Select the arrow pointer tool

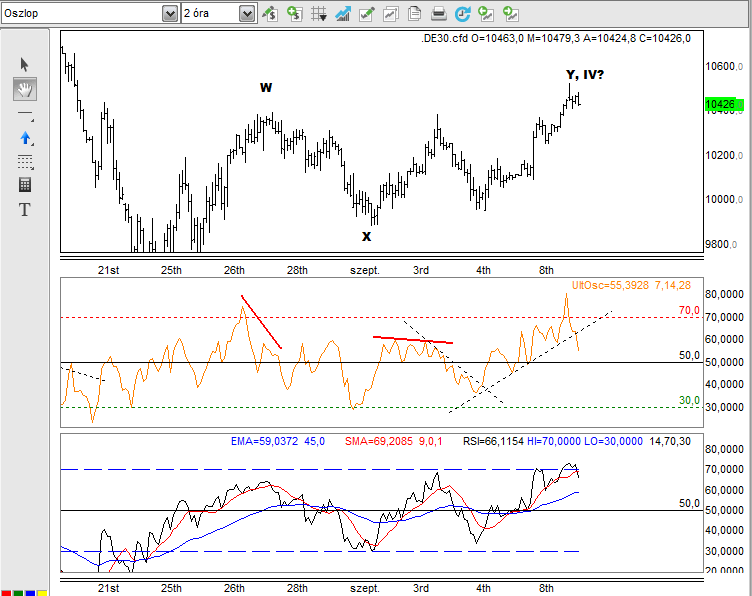(24, 64)
